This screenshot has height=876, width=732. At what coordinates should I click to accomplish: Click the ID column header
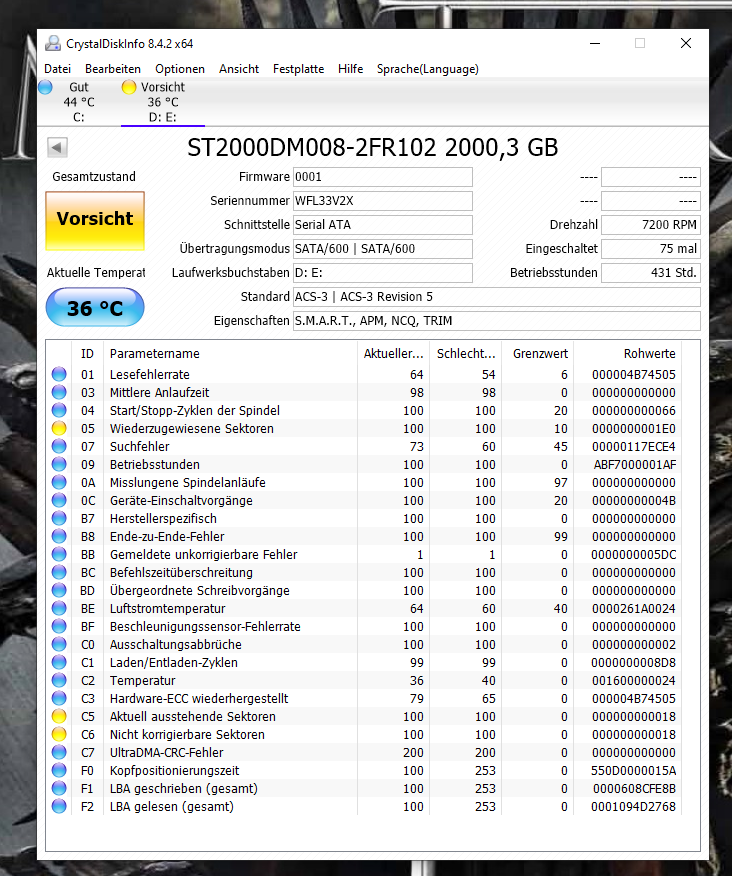click(x=87, y=354)
